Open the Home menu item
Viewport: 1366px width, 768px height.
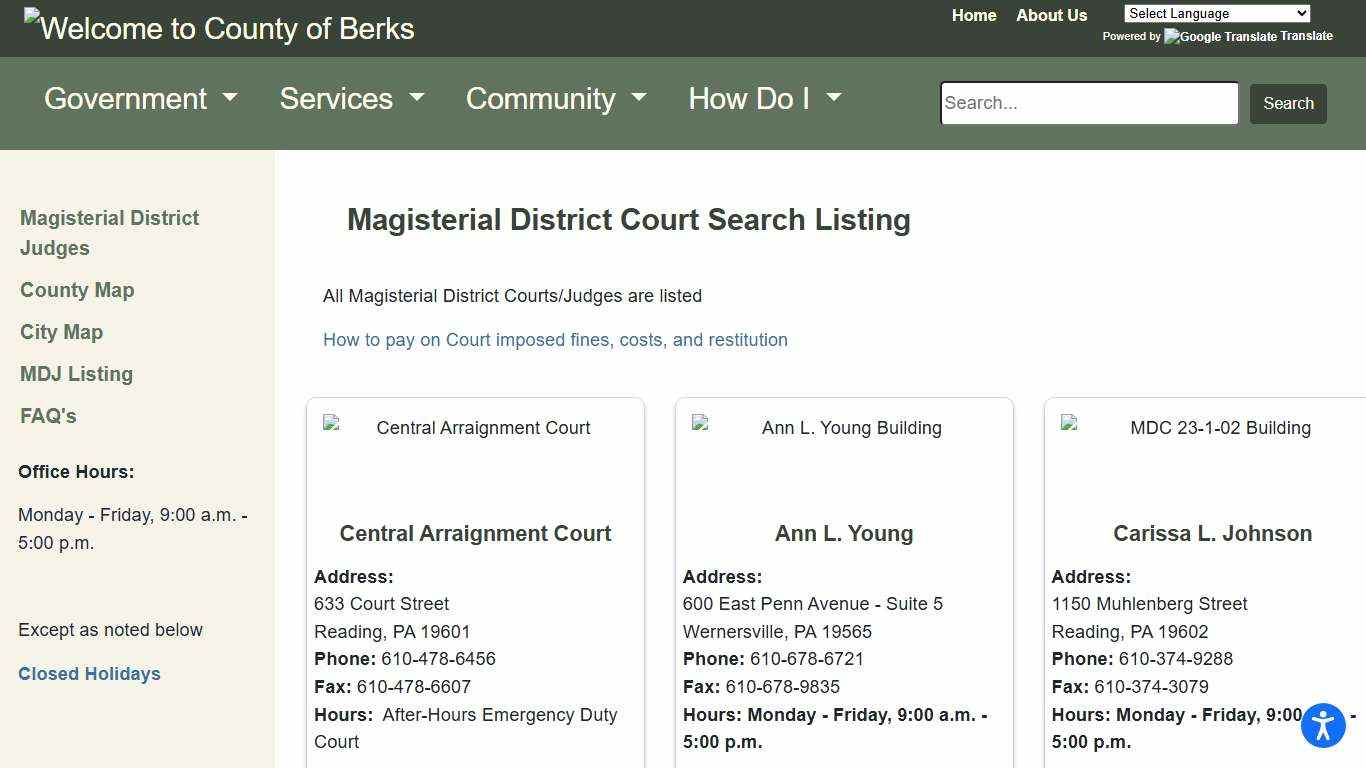[x=973, y=15]
